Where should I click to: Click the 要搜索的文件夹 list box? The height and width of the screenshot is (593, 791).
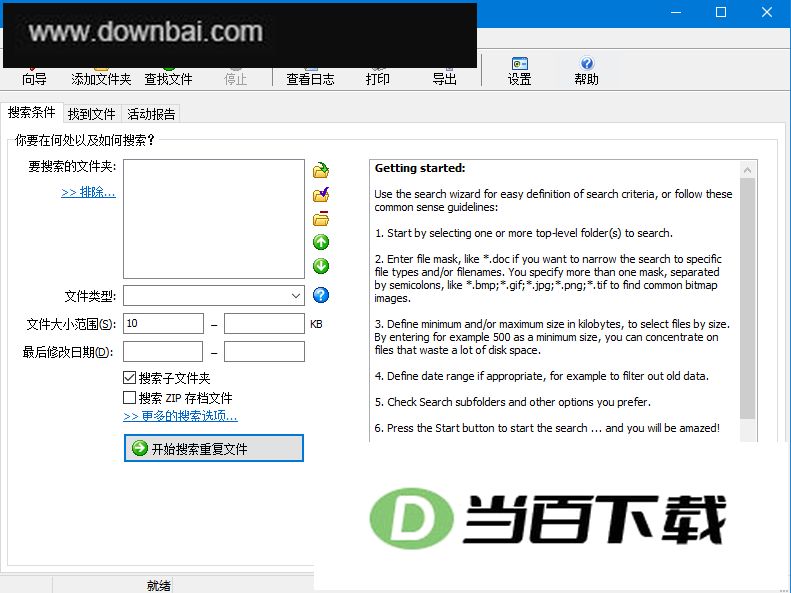[214, 219]
